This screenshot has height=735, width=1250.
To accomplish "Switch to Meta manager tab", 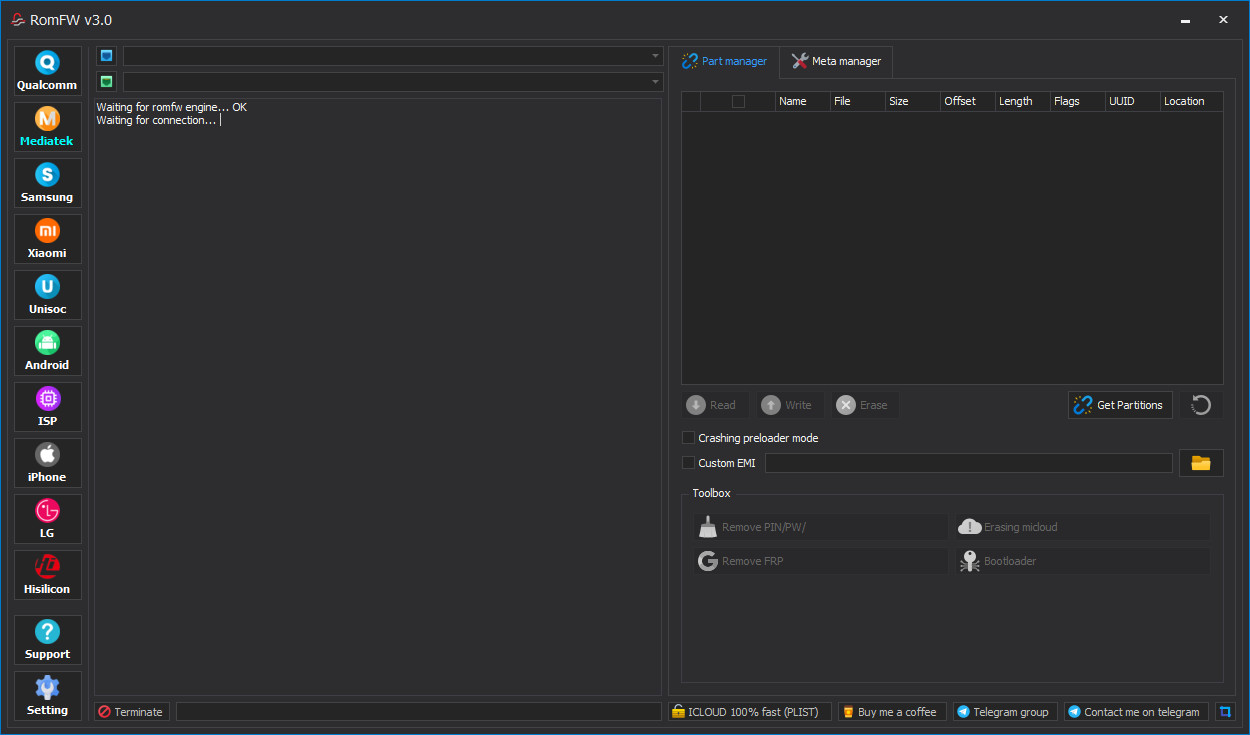I will pyautogui.click(x=837, y=61).
